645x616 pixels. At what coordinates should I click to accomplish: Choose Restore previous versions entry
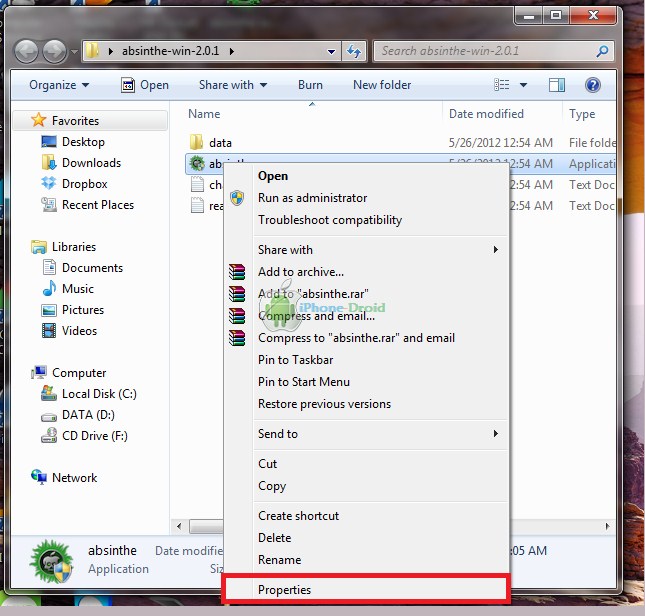click(366, 404)
